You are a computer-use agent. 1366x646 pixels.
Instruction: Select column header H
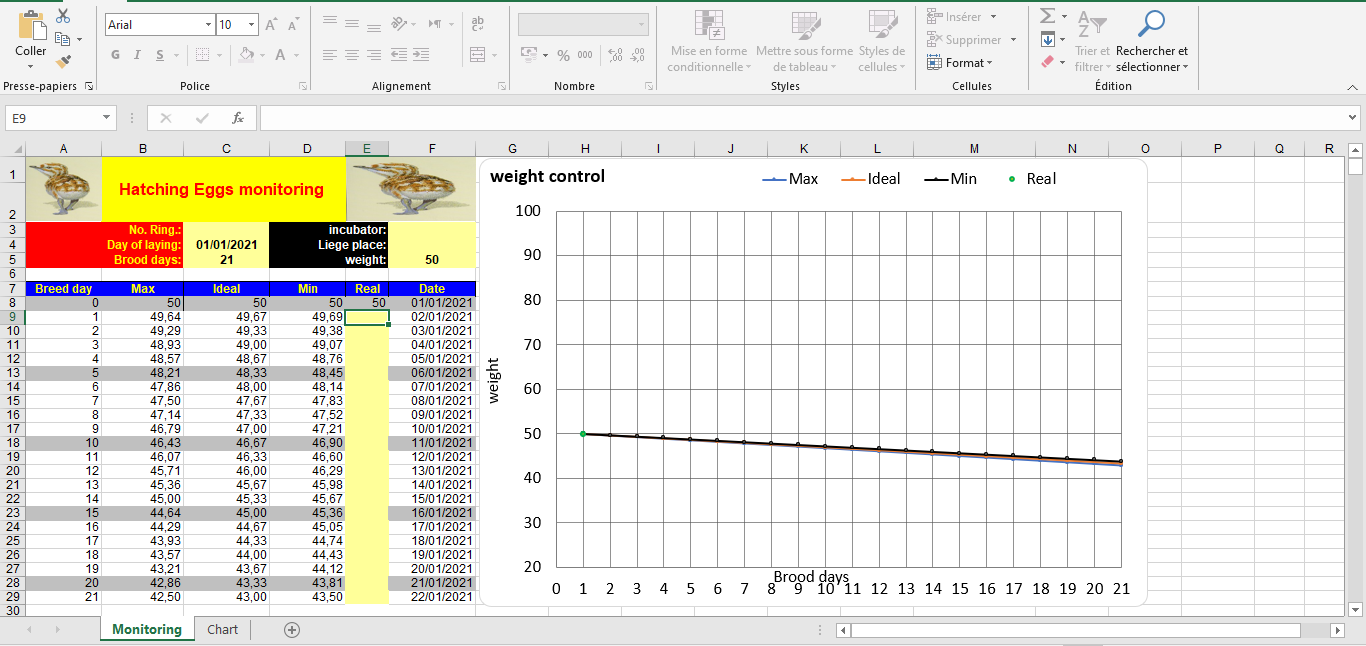tap(585, 149)
